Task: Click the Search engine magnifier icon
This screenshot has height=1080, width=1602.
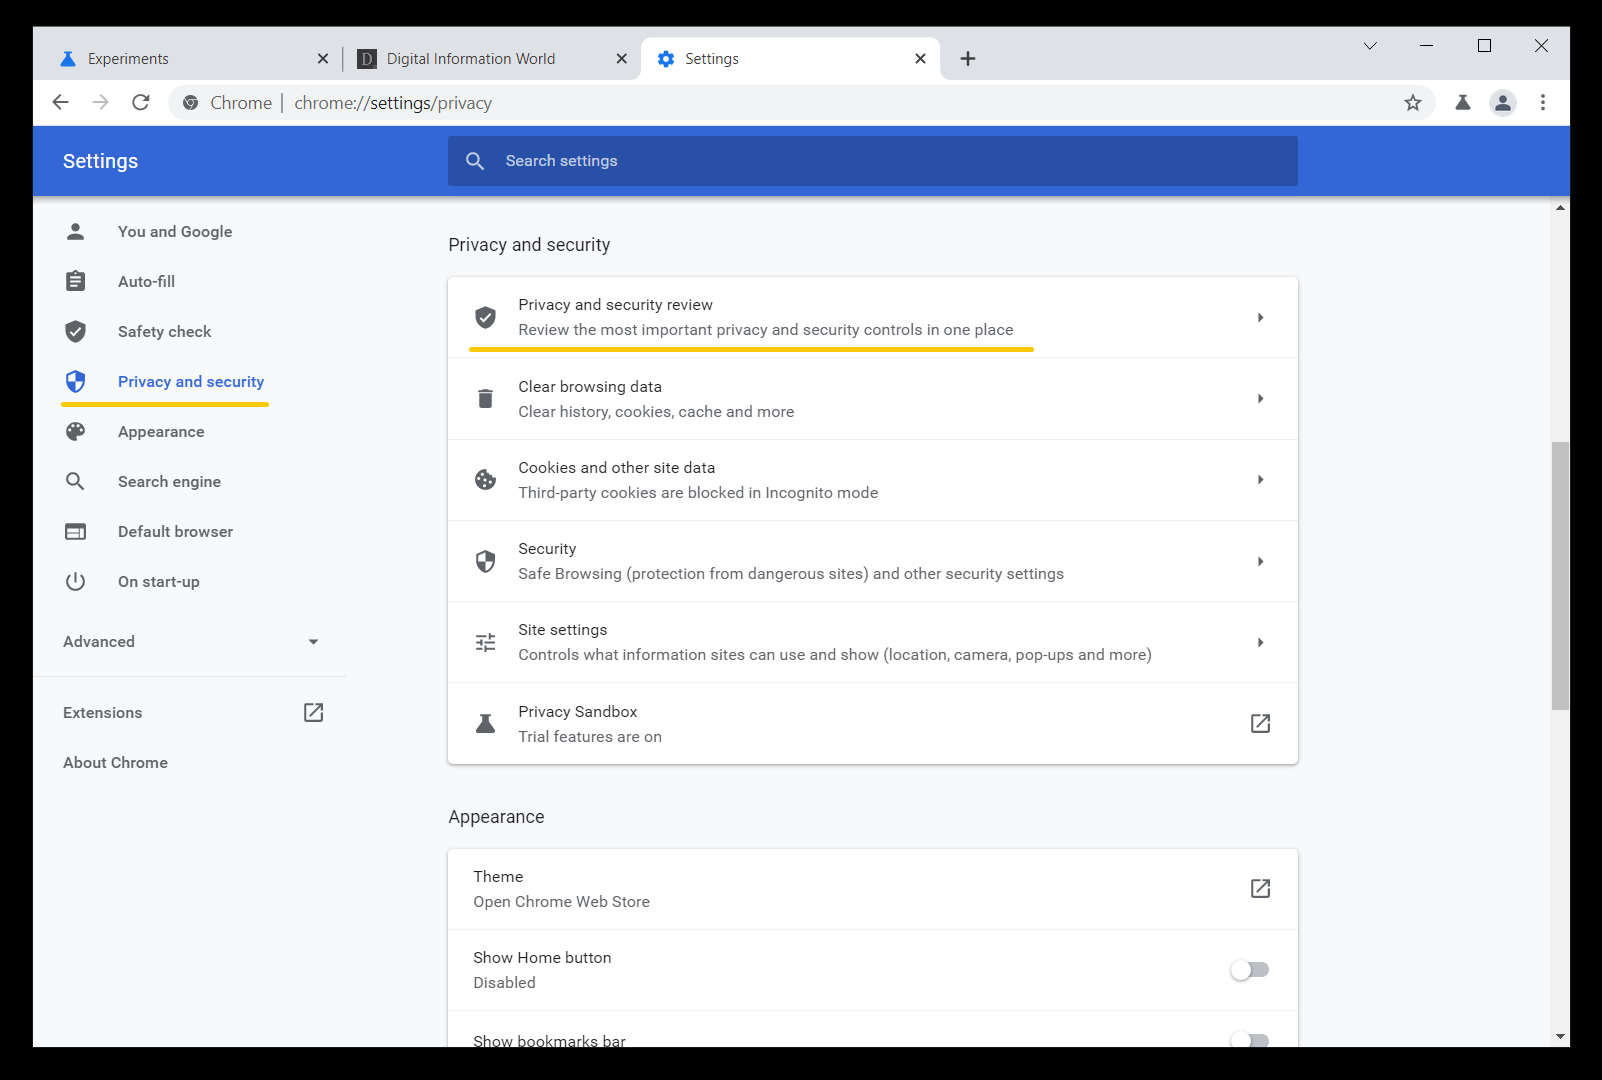Action: (x=75, y=481)
